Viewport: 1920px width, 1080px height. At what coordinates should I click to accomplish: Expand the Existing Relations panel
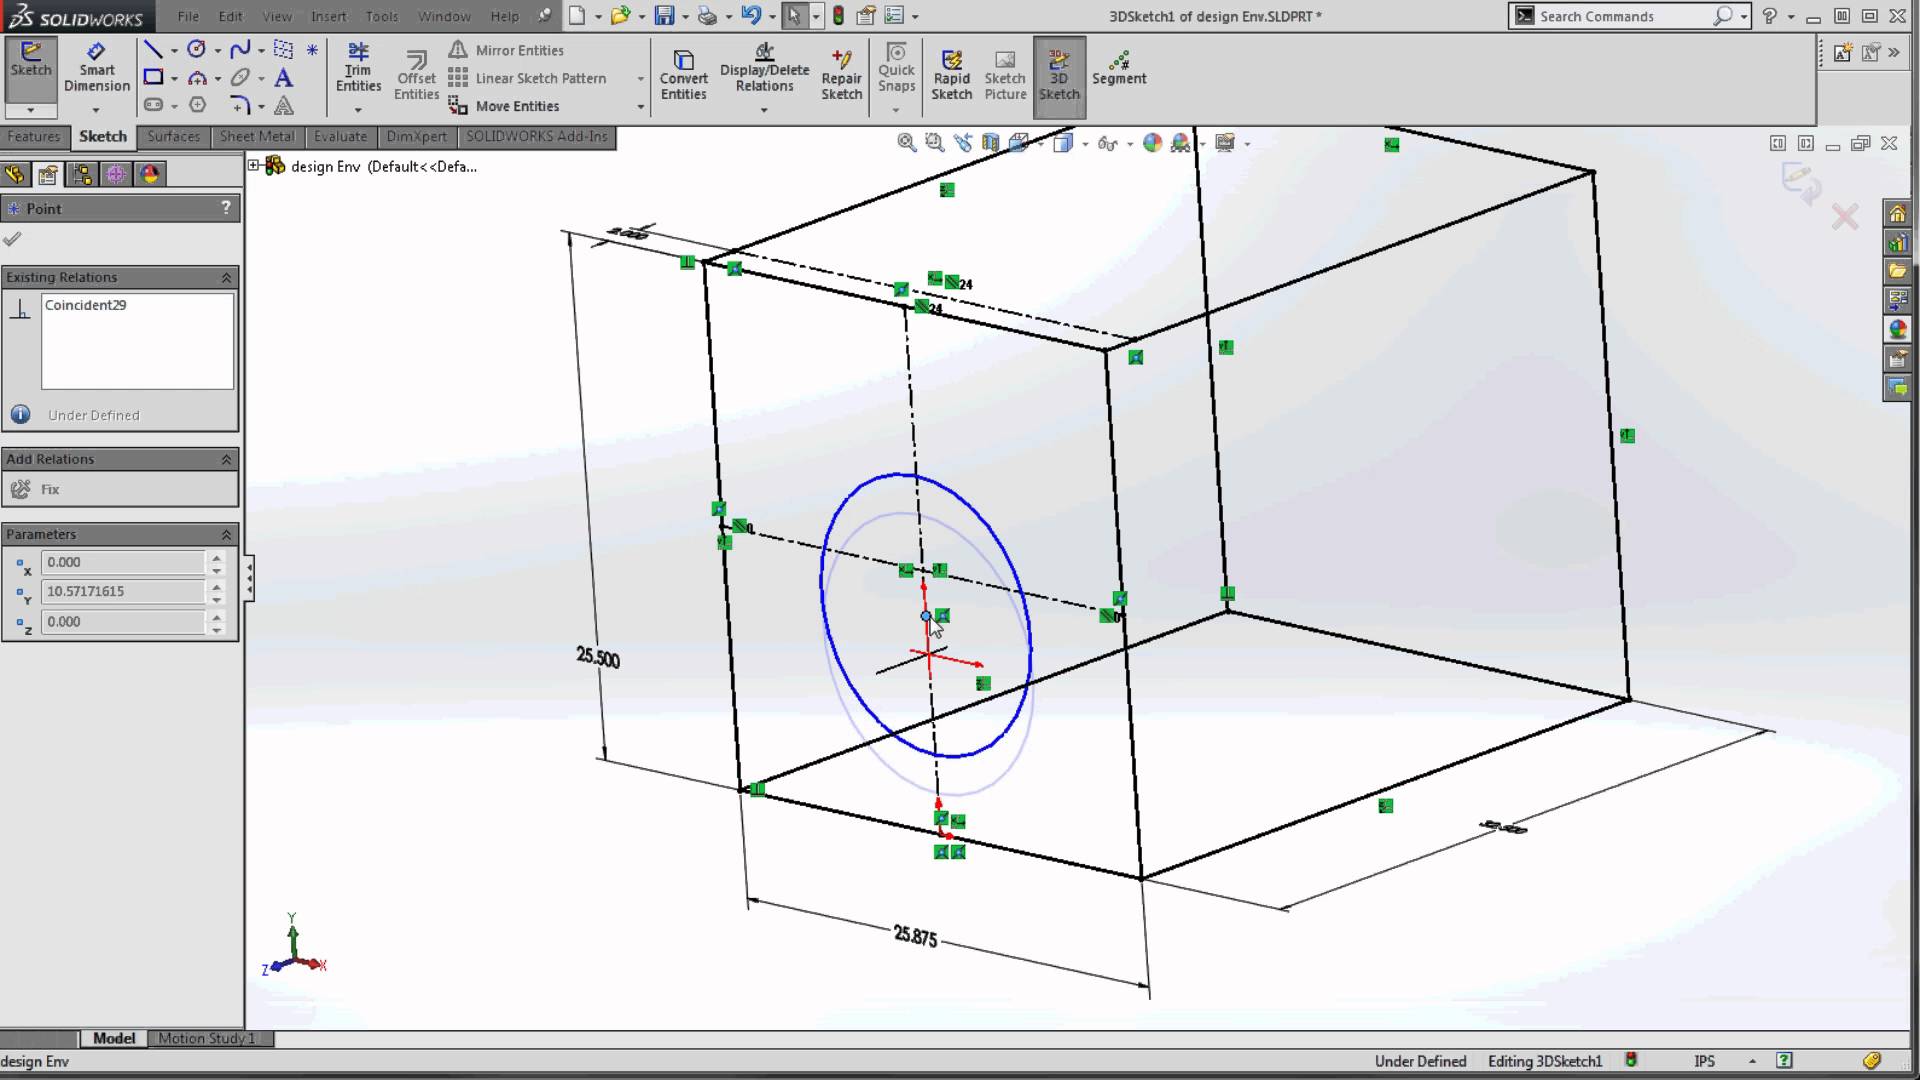point(224,277)
